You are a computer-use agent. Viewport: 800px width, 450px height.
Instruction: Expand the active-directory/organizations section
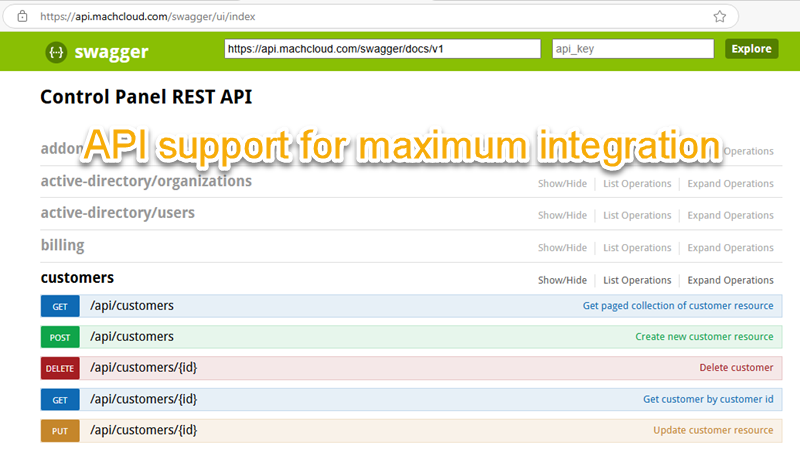[x=146, y=181]
